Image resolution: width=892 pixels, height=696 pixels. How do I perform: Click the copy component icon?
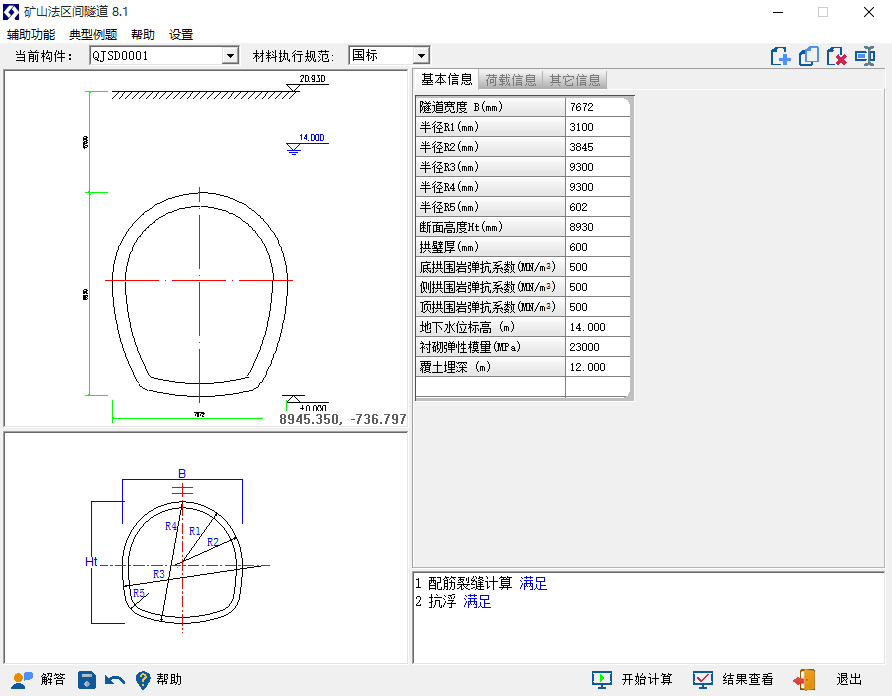[808, 56]
